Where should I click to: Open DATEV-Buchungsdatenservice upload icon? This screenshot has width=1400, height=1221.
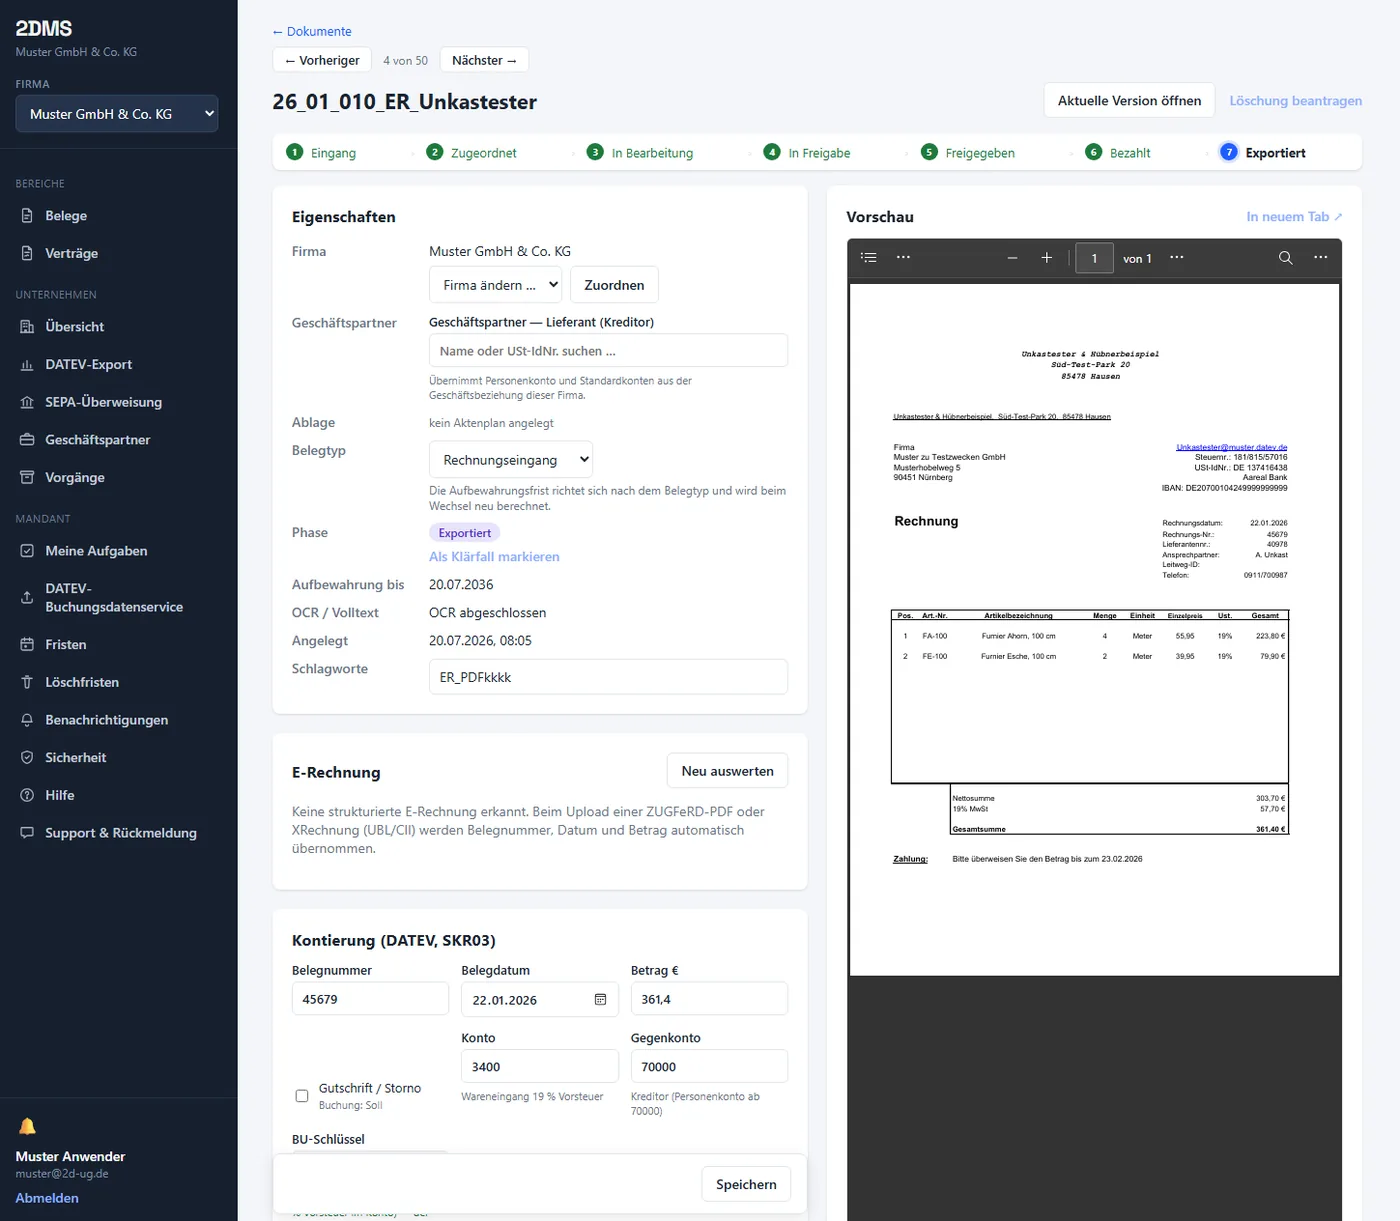tap(27, 598)
